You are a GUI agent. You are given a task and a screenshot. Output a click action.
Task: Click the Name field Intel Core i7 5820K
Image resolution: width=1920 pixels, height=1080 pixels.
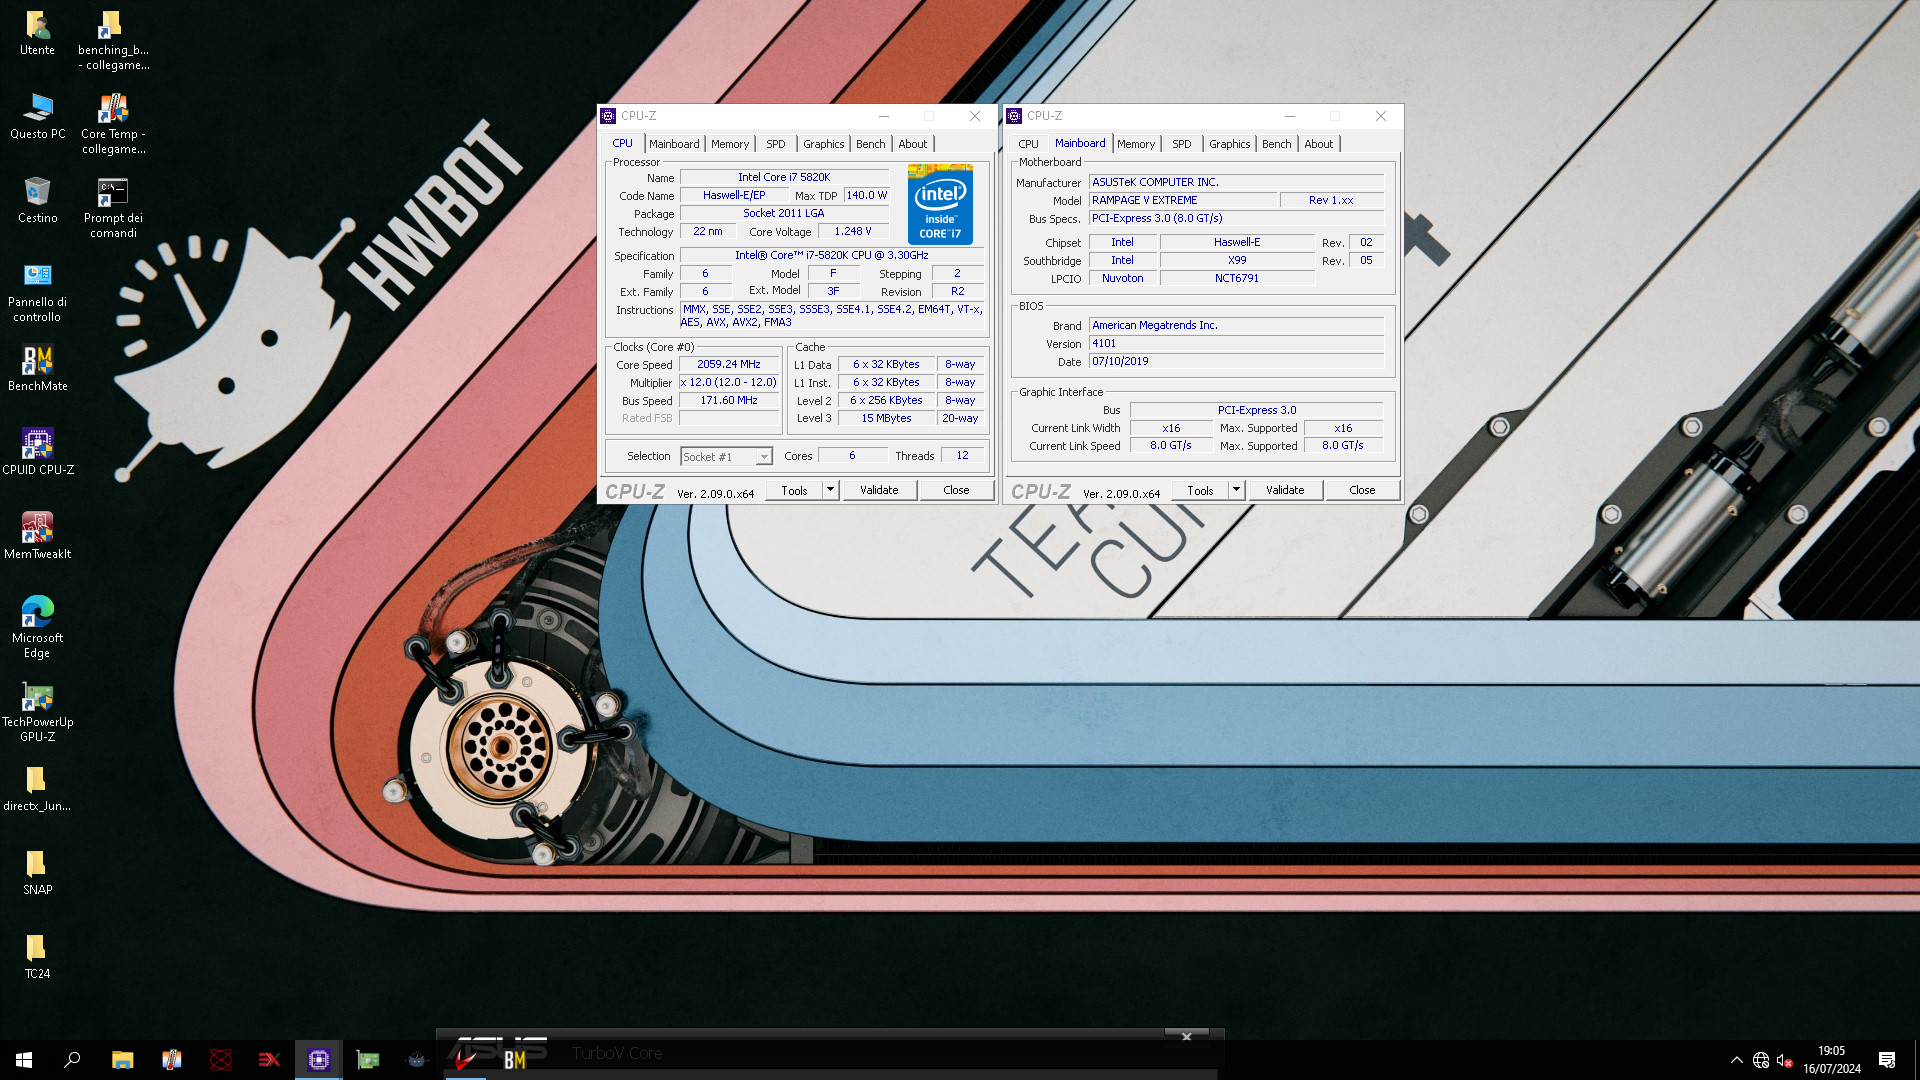[784, 177]
